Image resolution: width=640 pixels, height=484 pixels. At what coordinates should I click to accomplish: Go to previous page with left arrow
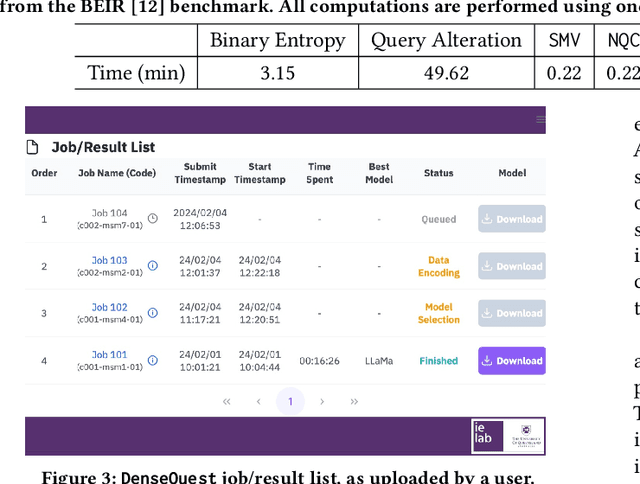[x=258, y=402]
